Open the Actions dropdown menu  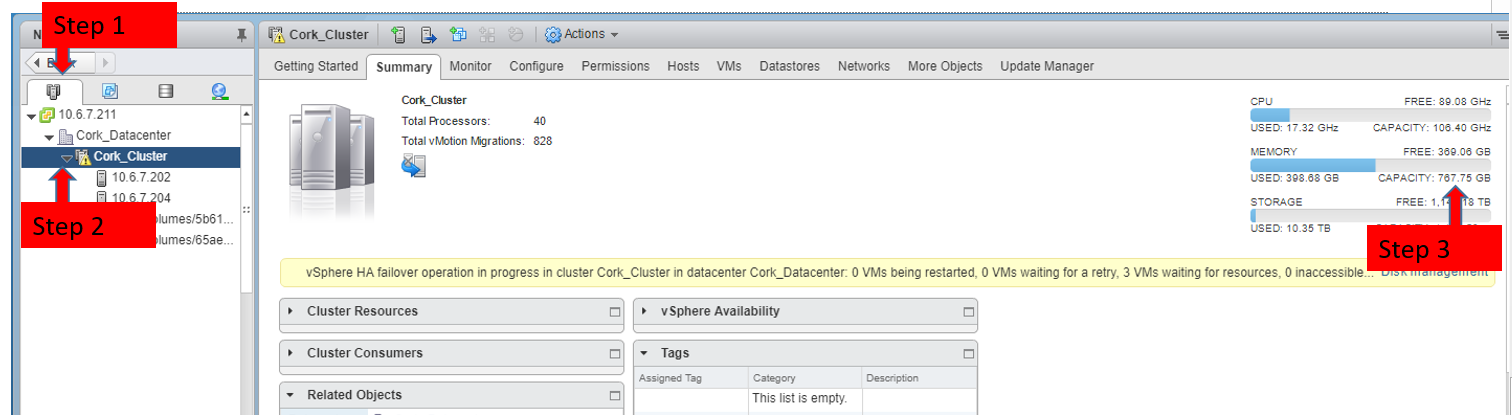point(582,35)
